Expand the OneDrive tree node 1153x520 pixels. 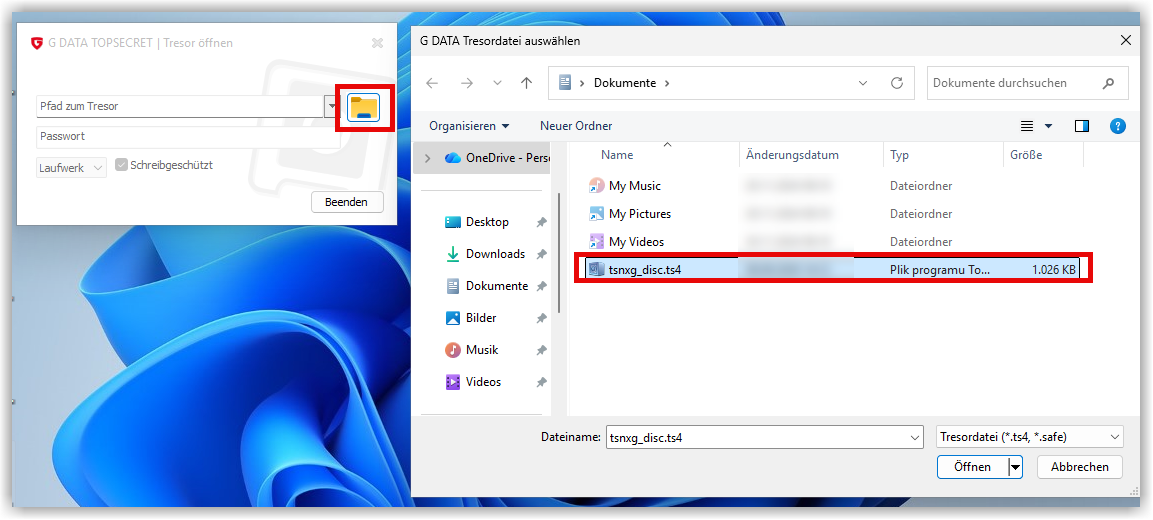click(428, 157)
